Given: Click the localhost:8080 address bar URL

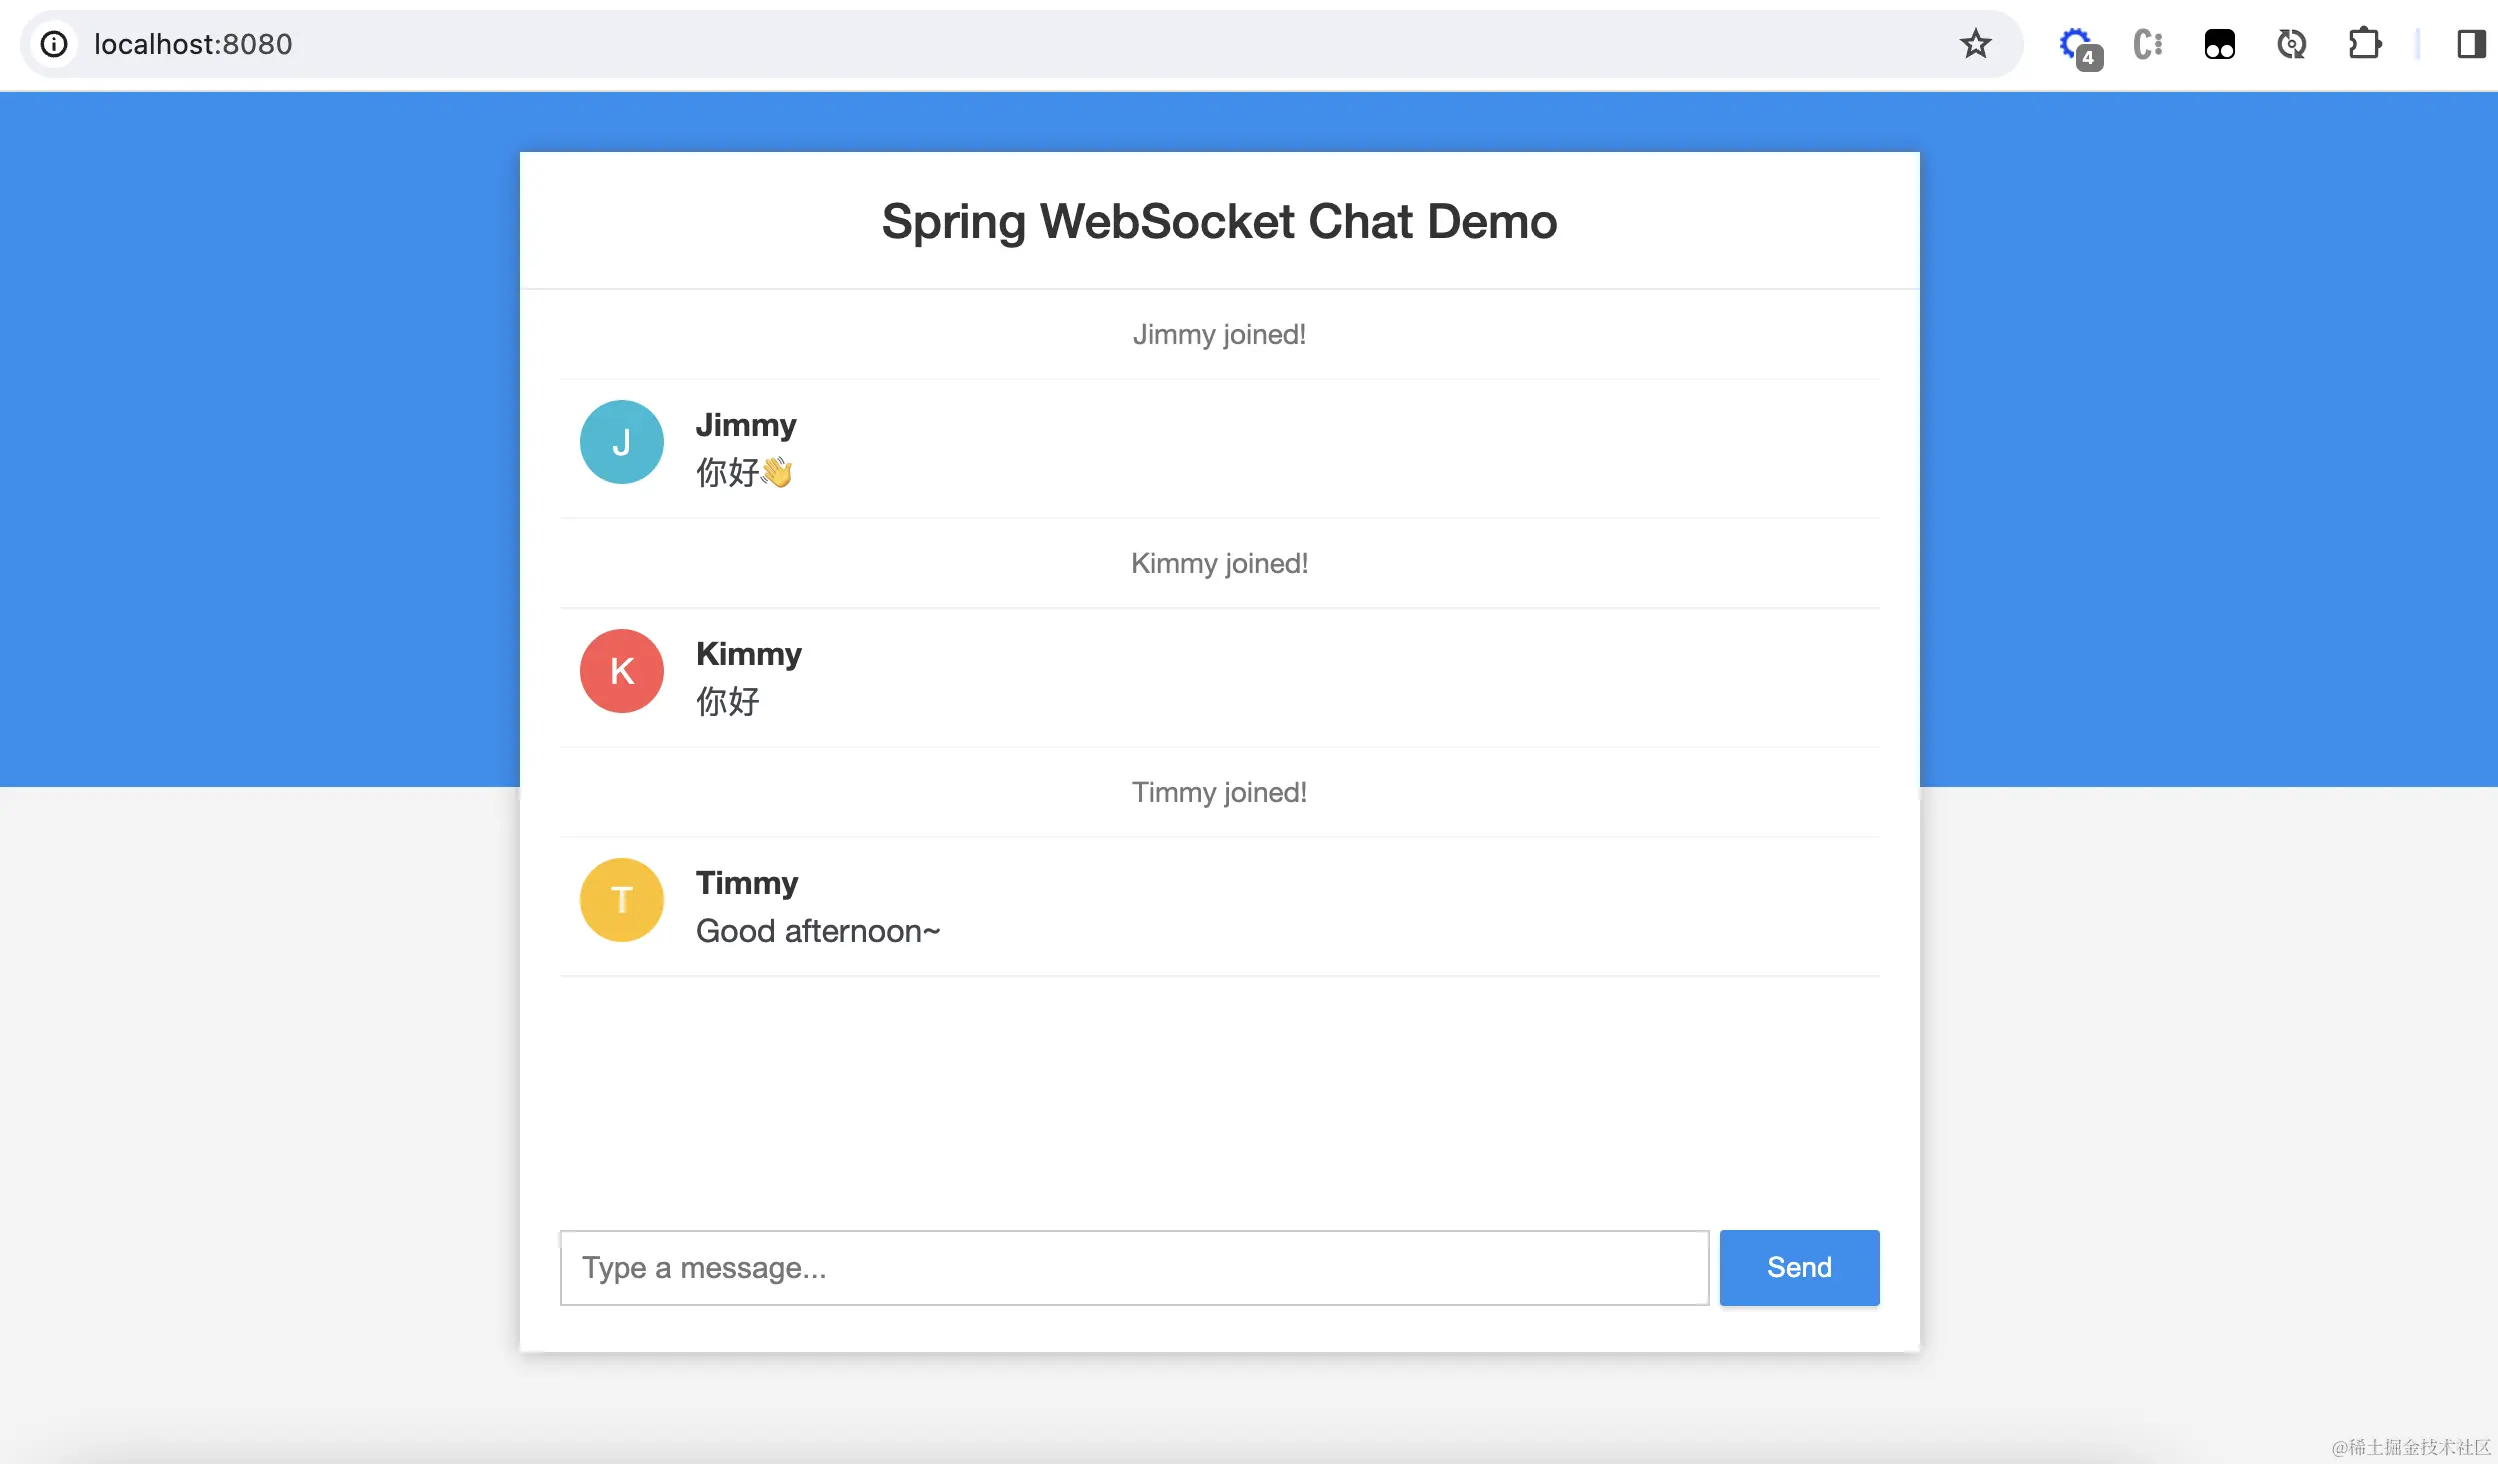Looking at the screenshot, I should pos(193,44).
